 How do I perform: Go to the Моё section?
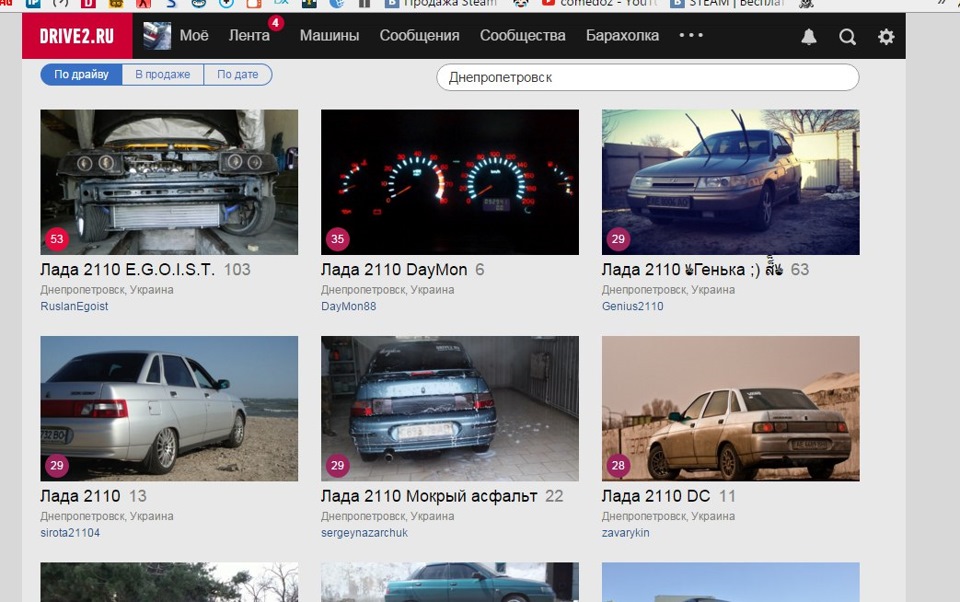pos(194,36)
